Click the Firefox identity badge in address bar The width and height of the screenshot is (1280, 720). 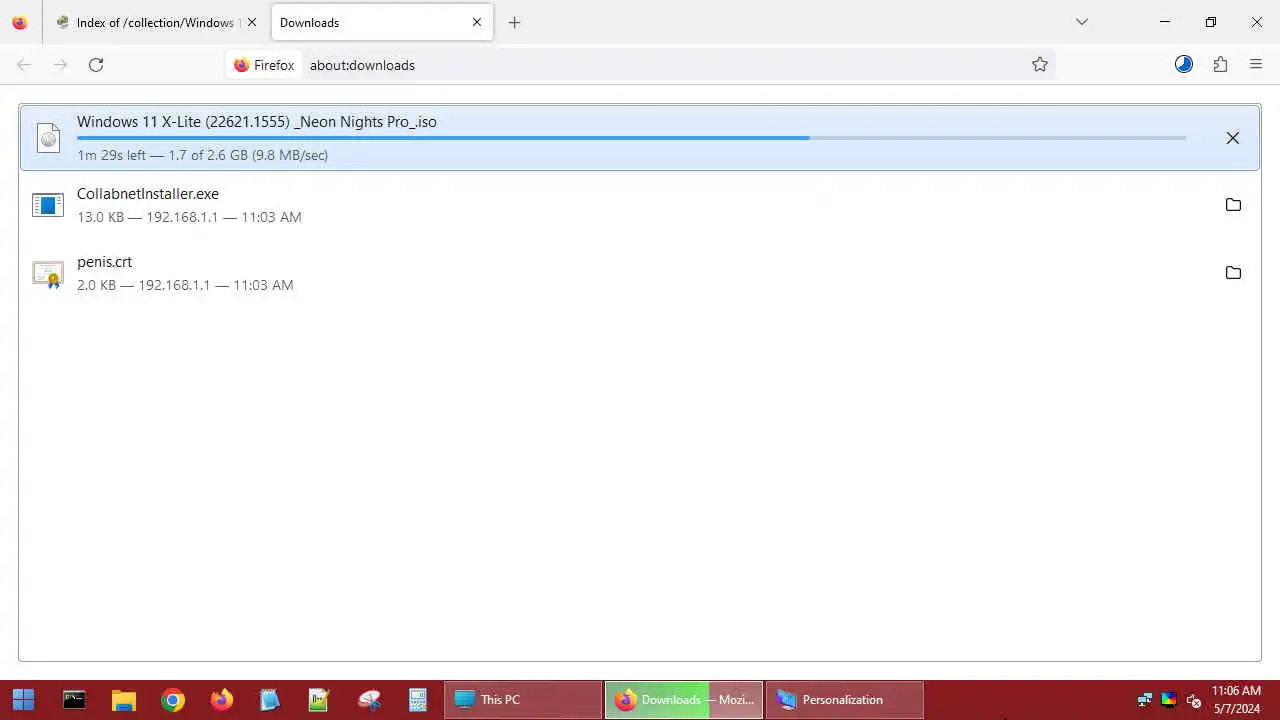(x=264, y=65)
